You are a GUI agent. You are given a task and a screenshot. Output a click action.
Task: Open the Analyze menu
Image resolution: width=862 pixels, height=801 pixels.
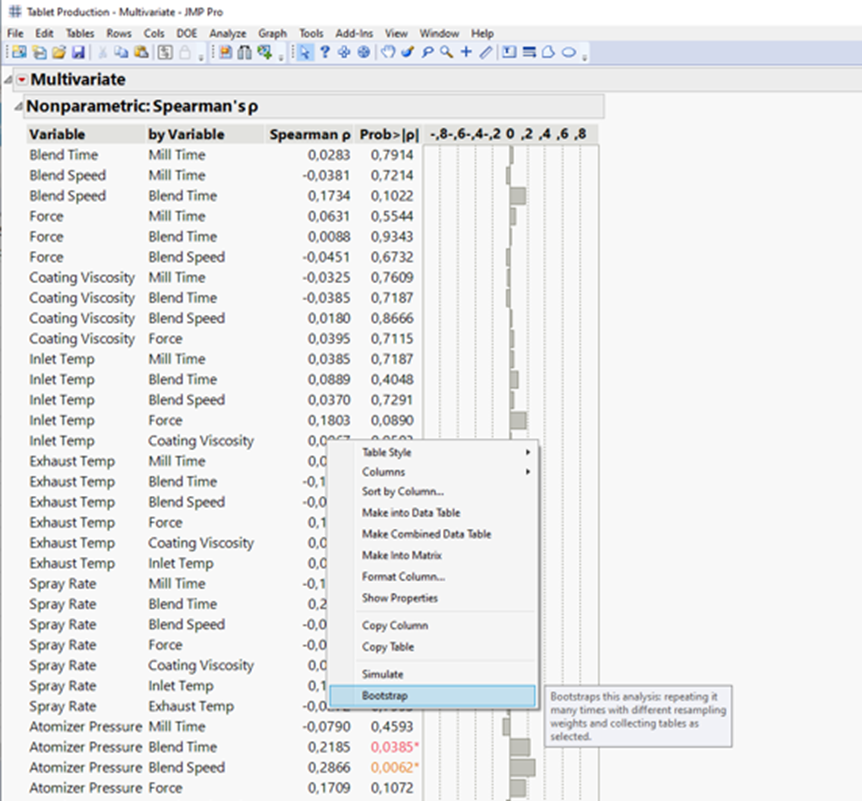tap(228, 33)
